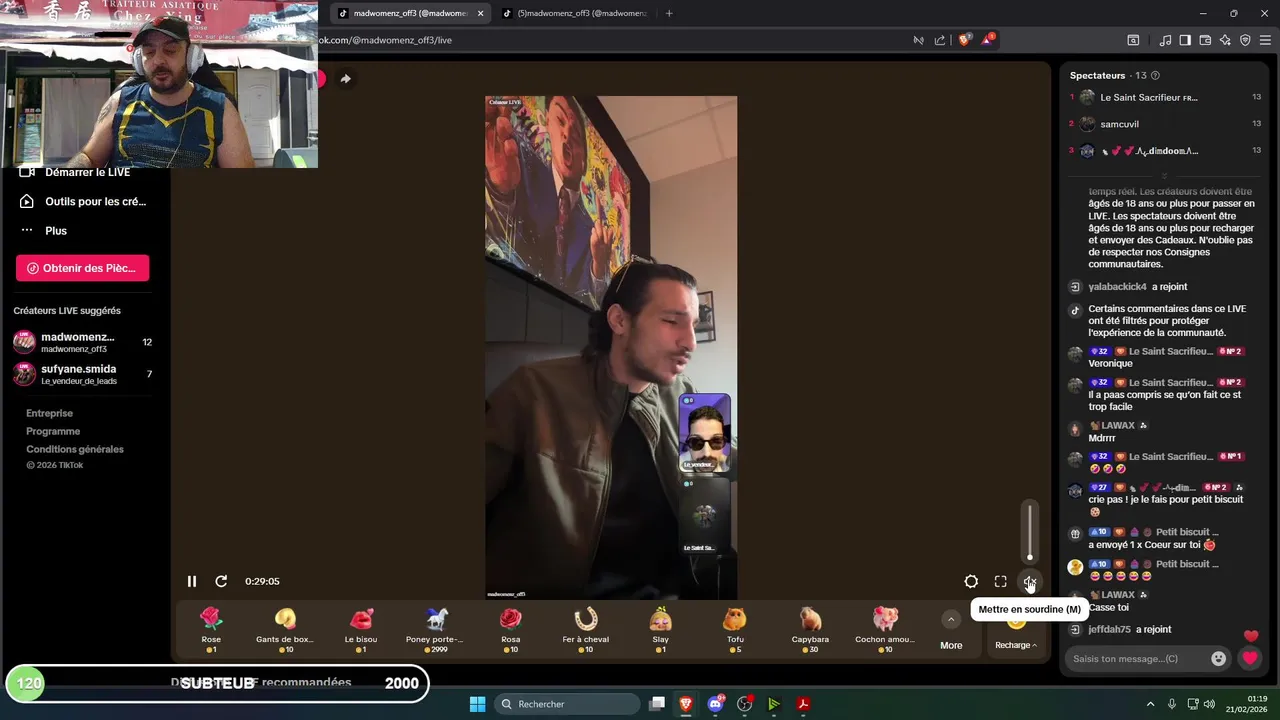Send the Poney porte-bonheur gift

pyautogui.click(x=435, y=629)
